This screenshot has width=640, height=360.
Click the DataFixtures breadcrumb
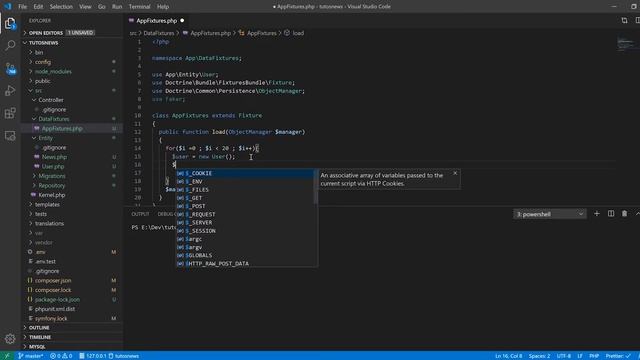(159, 33)
